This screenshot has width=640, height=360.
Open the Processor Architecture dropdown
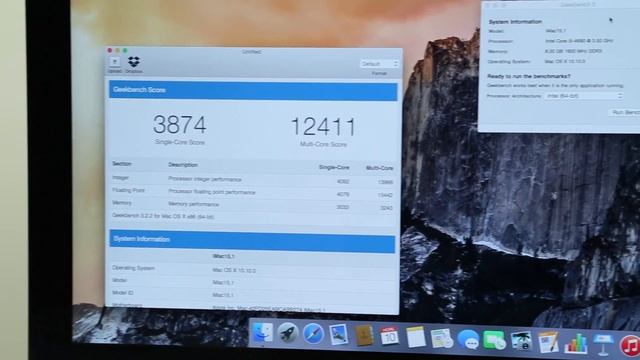click(x=584, y=96)
